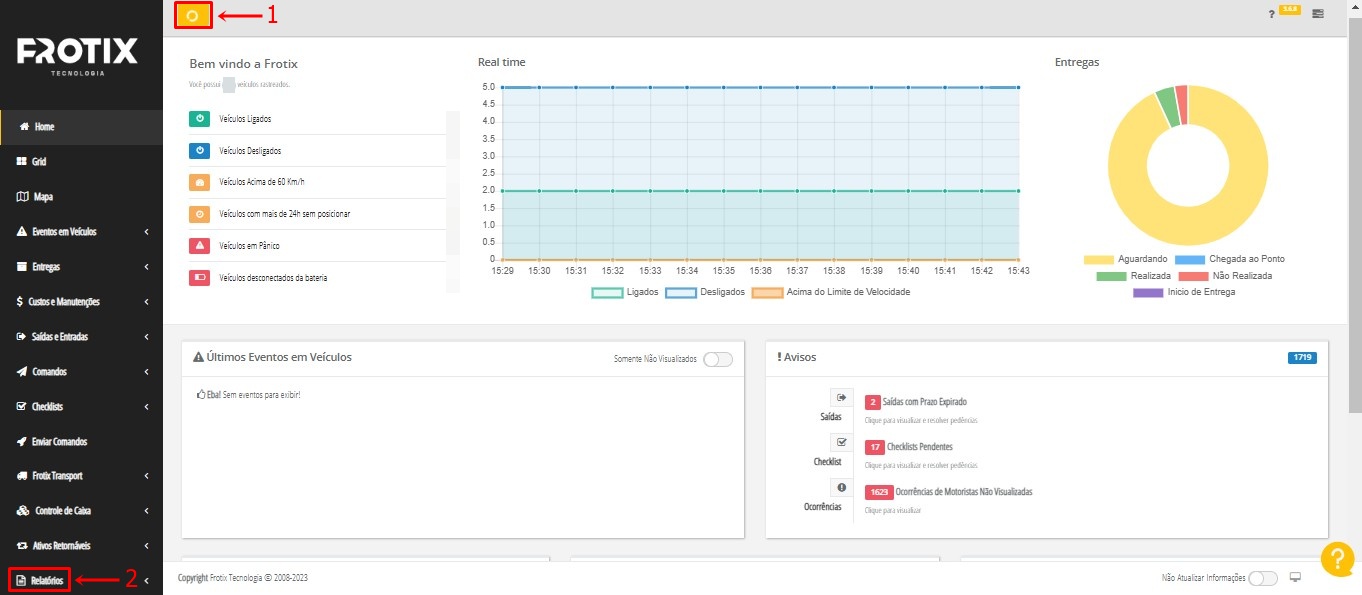Toggle the Somente Não Visualizados switch
The height and width of the screenshot is (595, 1362).
[717, 359]
